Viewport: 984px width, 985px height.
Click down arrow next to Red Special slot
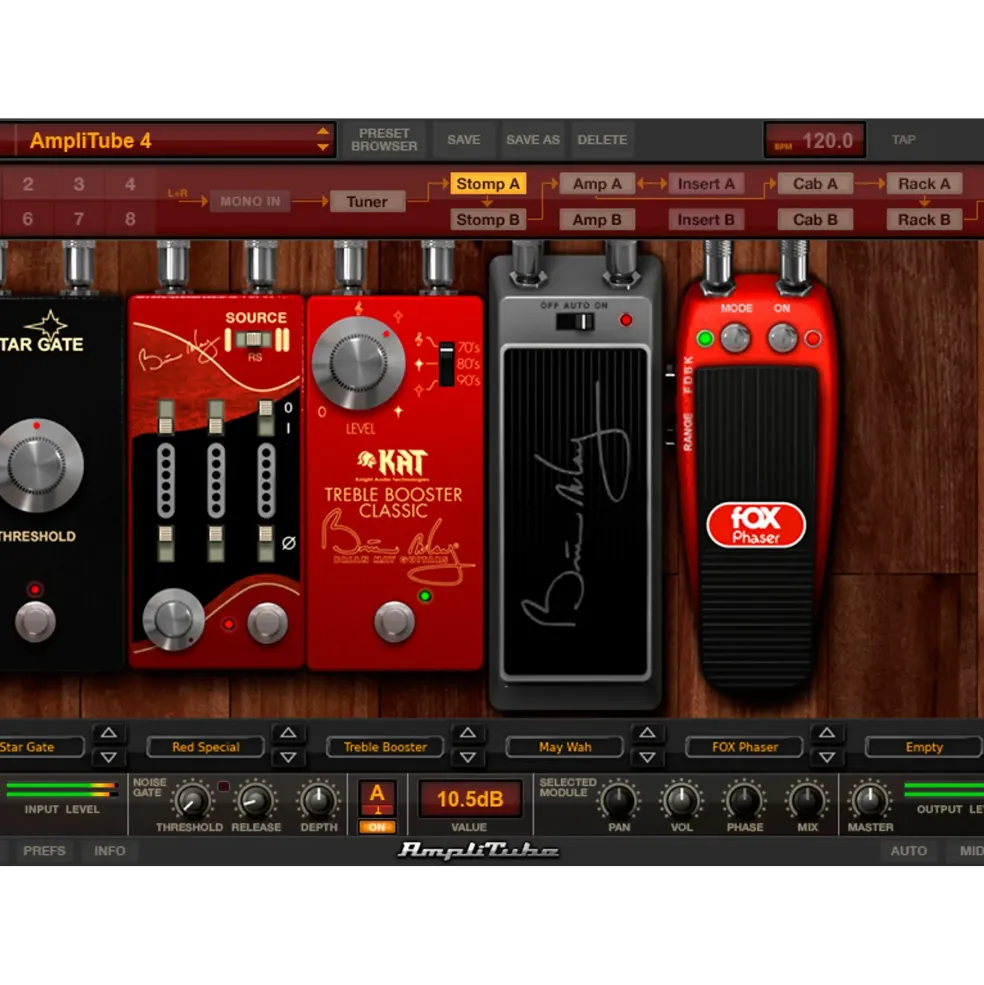click(288, 758)
